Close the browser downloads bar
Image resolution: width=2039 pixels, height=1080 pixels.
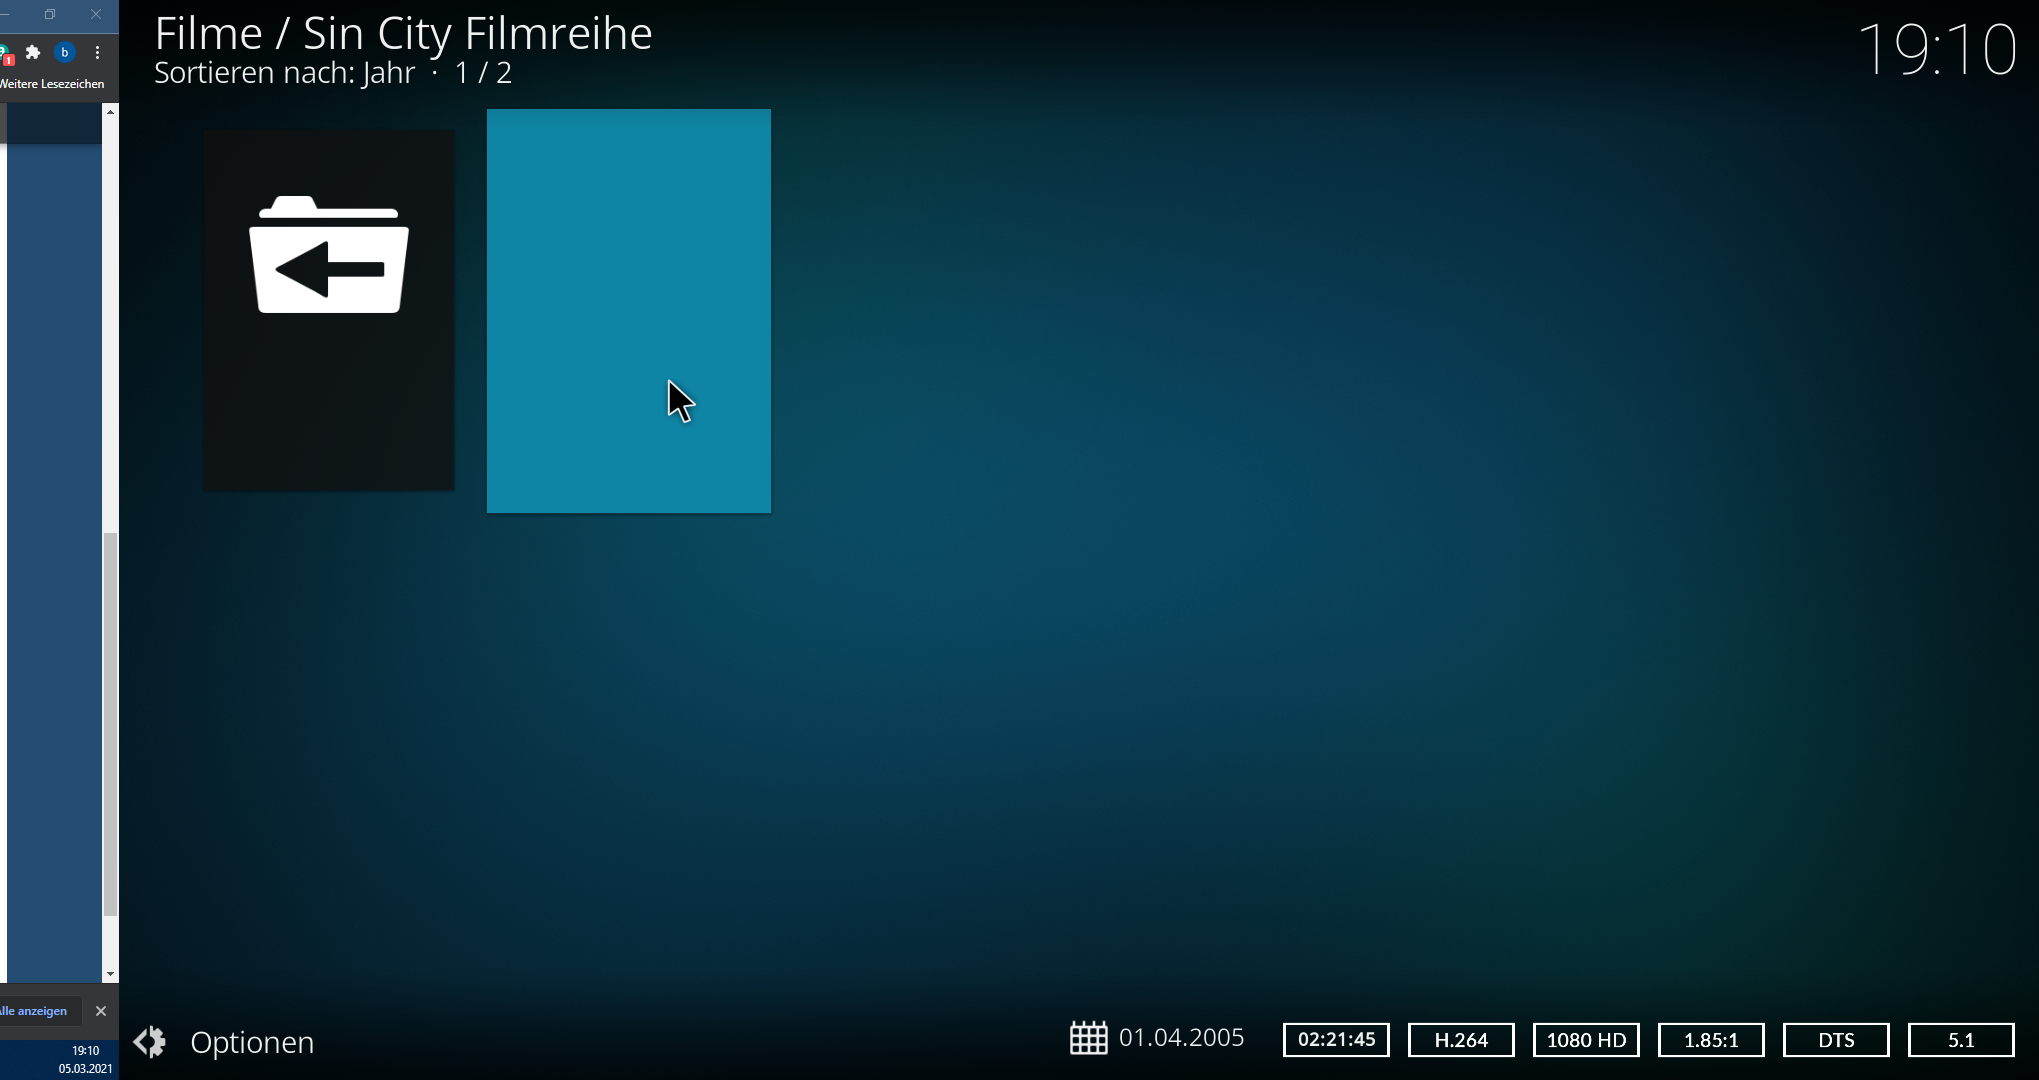[x=101, y=1011]
